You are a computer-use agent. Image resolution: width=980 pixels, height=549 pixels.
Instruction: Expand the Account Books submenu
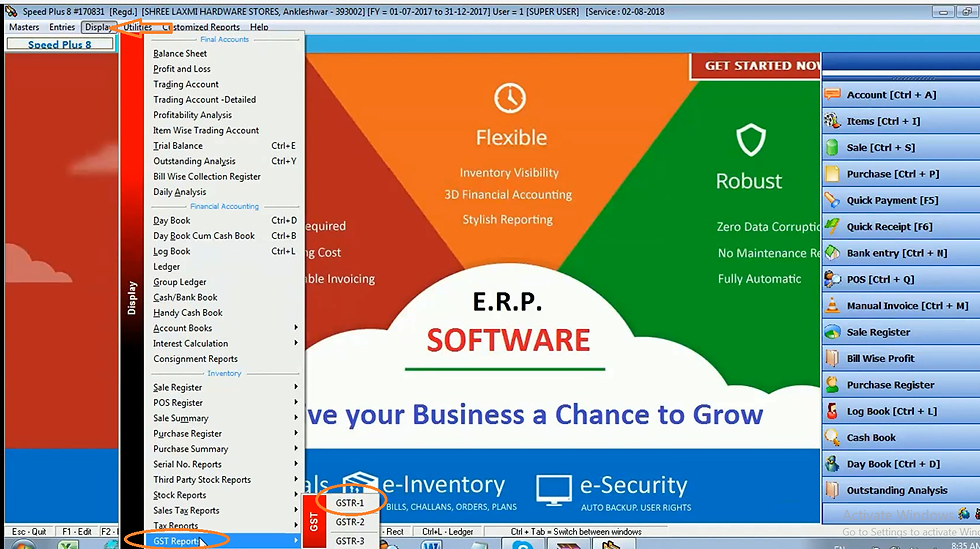[x=224, y=328]
